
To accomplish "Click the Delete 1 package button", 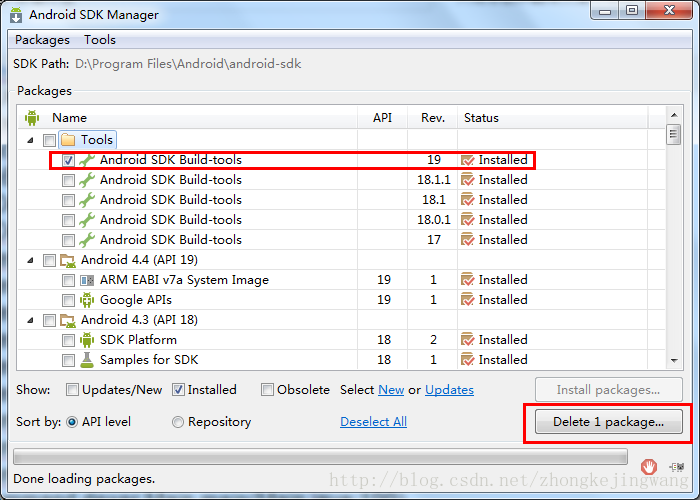I will point(608,422).
